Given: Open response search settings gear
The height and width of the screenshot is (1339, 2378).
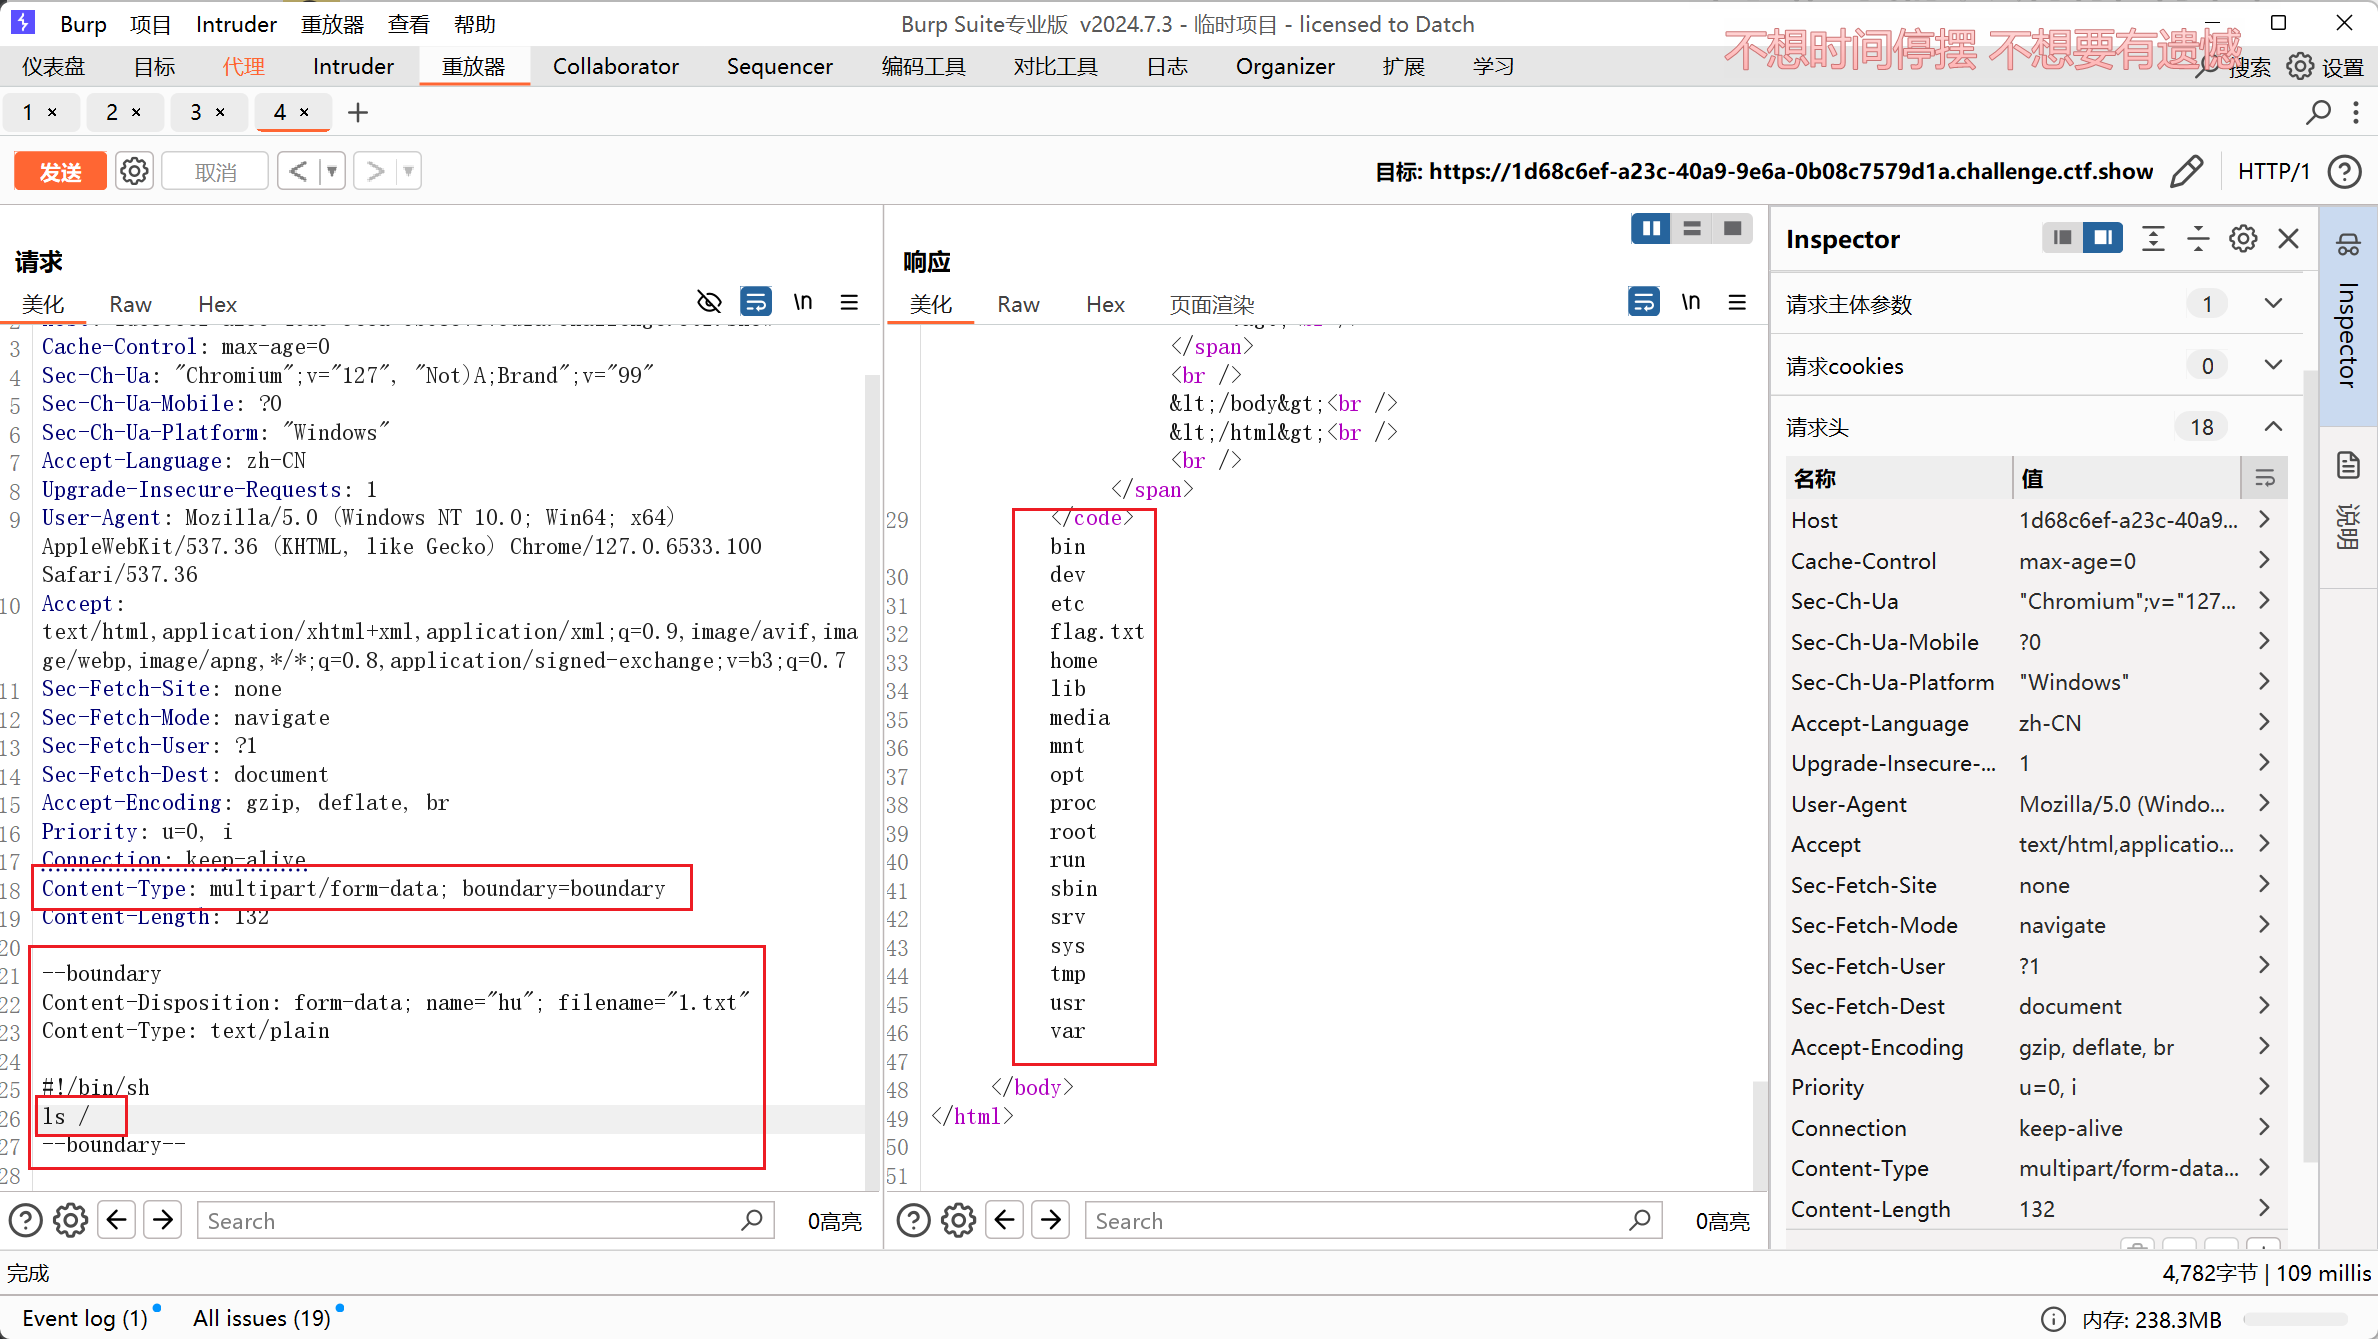Looking at the screenshot, I should (x=958, y=1220).
